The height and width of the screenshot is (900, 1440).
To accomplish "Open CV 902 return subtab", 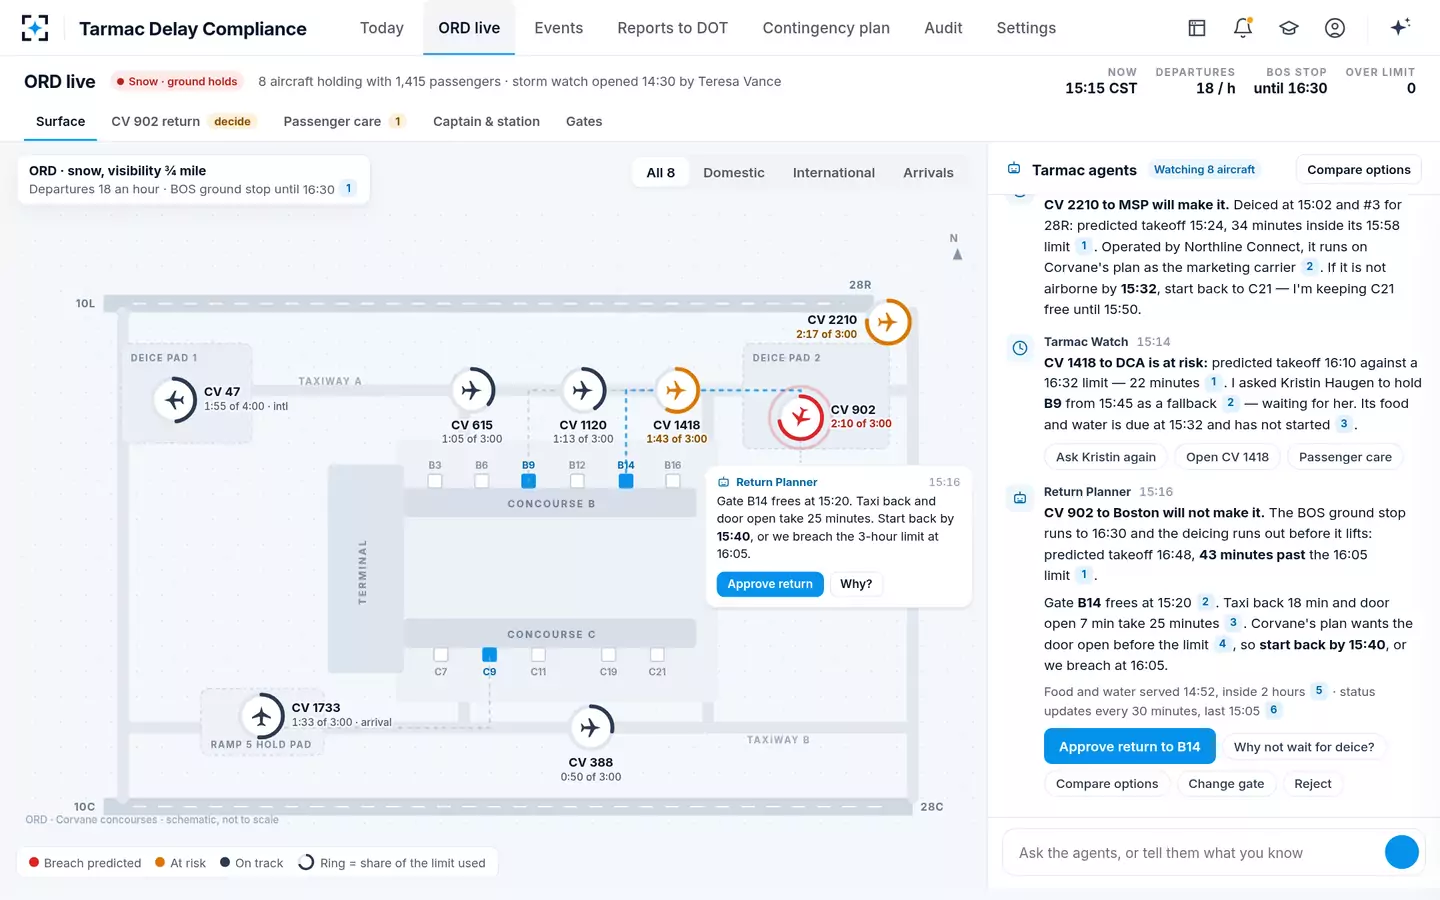I will (x=184, y=121).
